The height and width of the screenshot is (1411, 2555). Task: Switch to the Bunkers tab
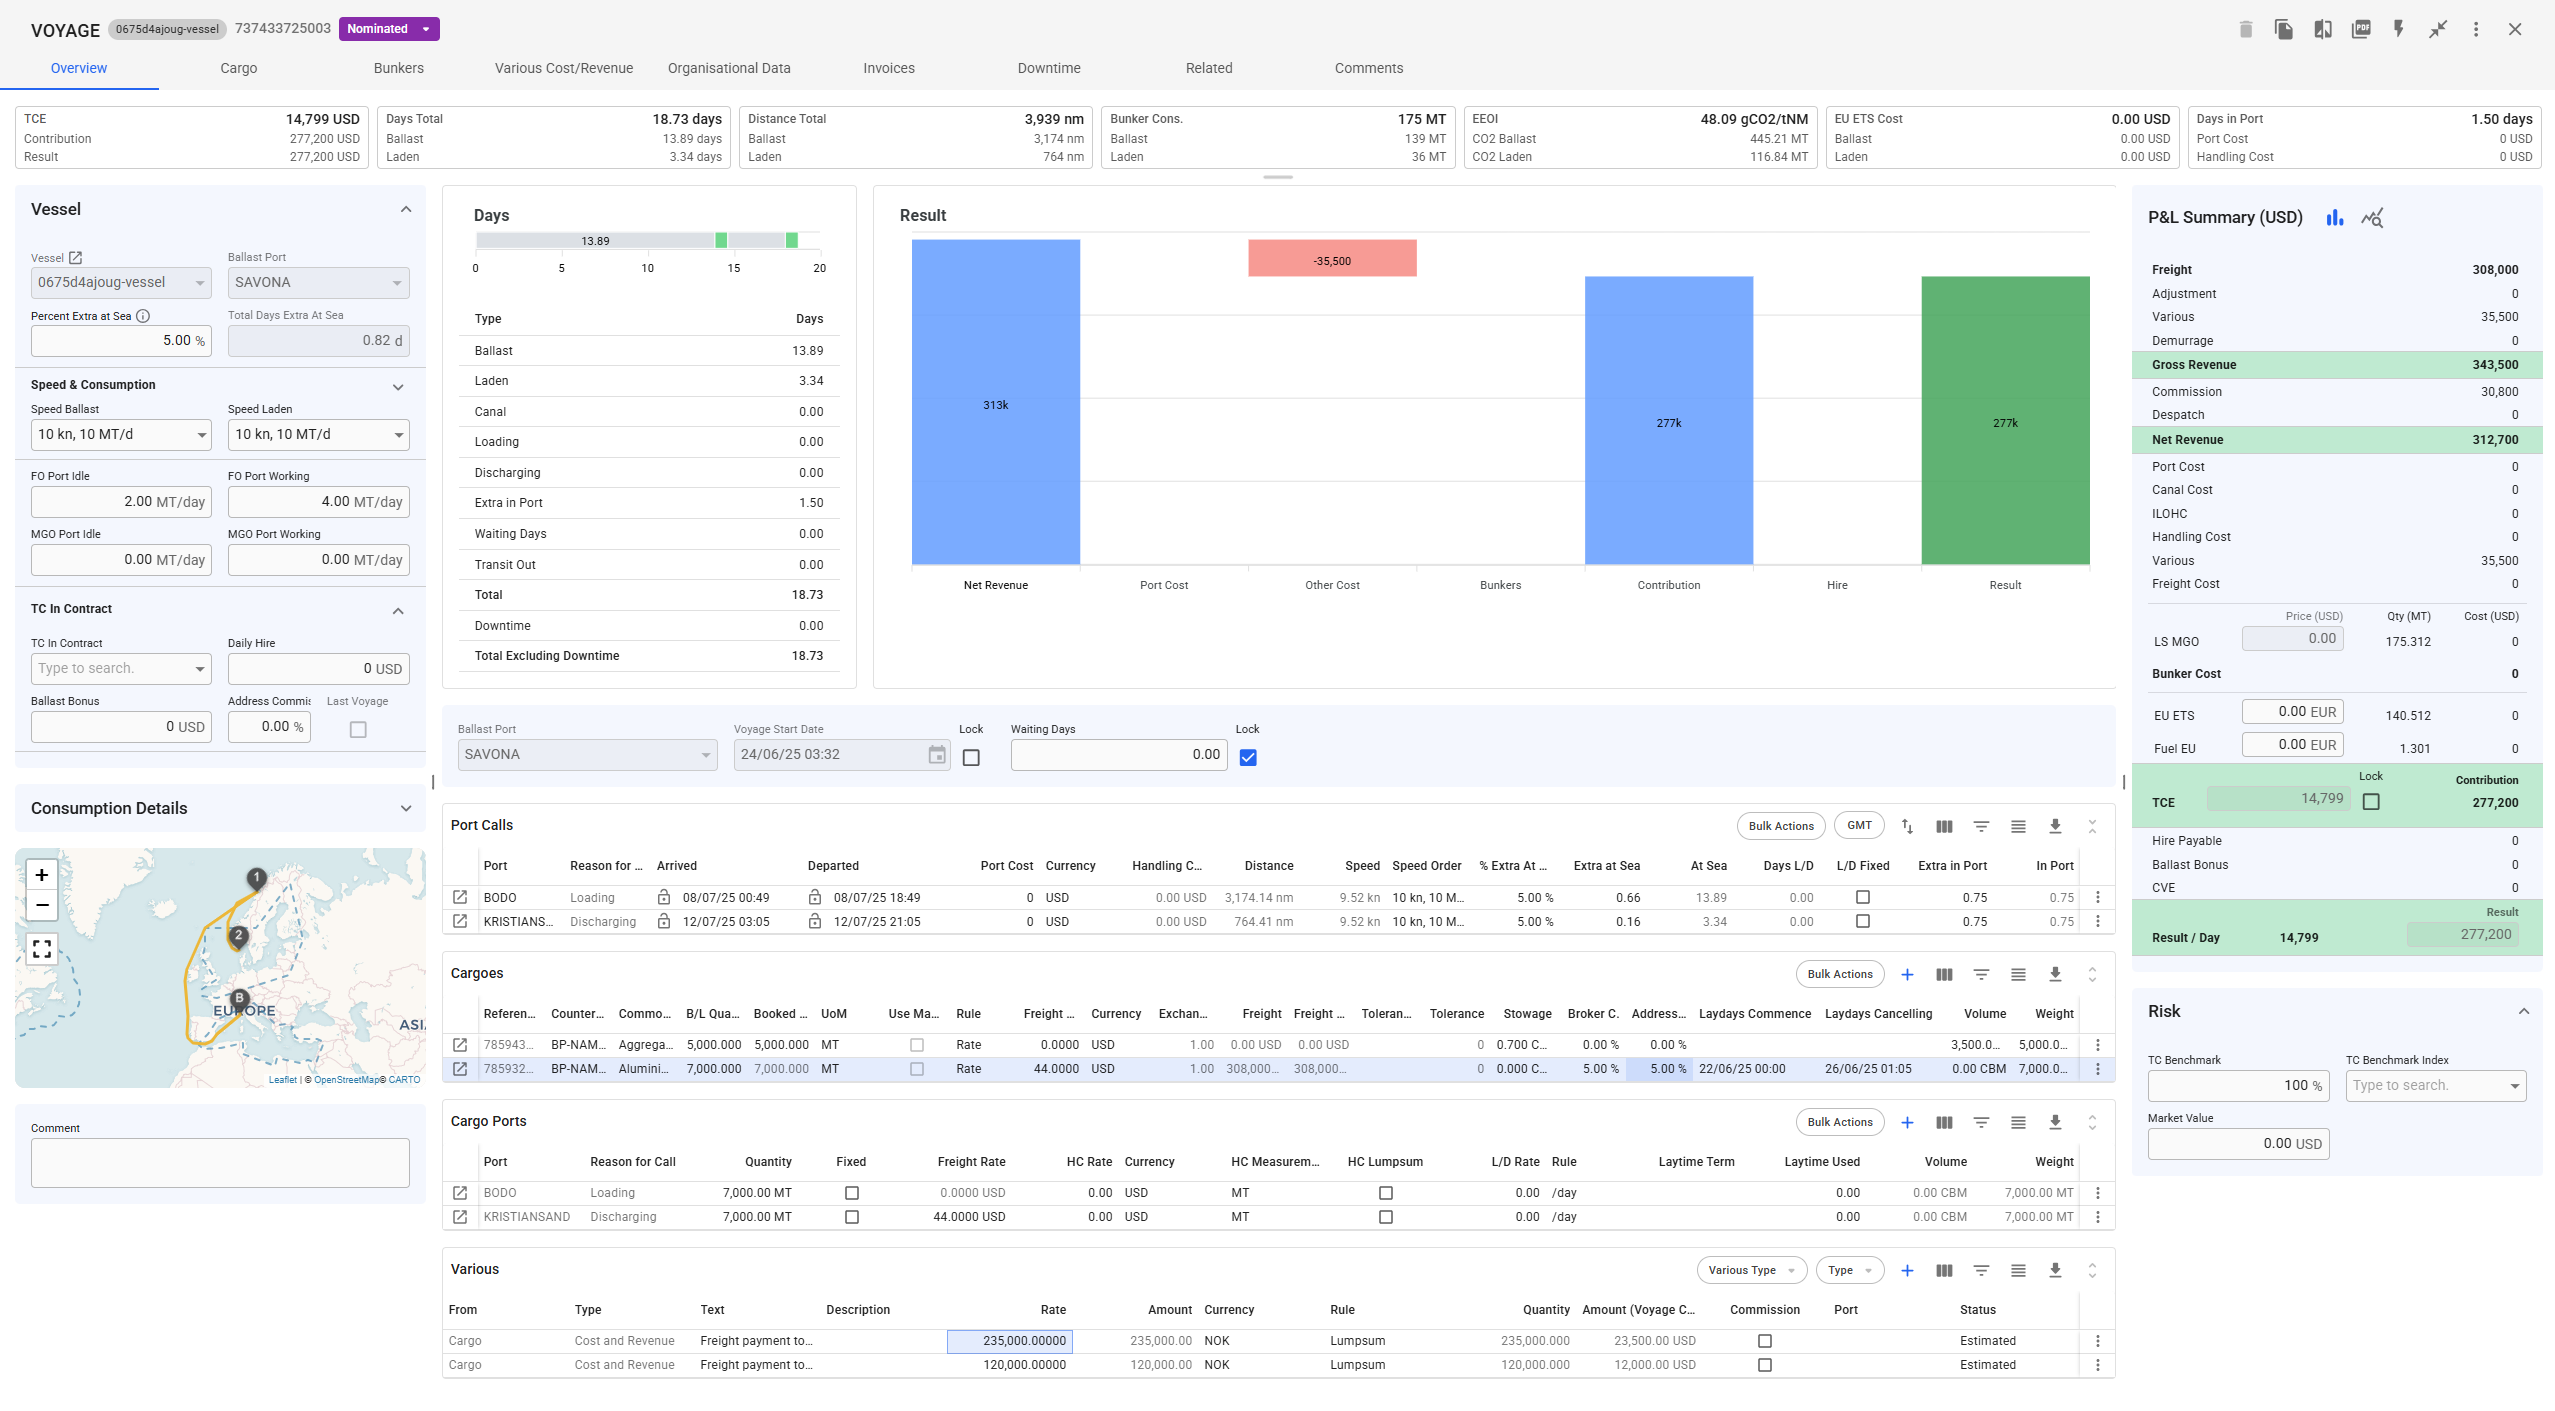pyautogui.click(x=398, y=68)
